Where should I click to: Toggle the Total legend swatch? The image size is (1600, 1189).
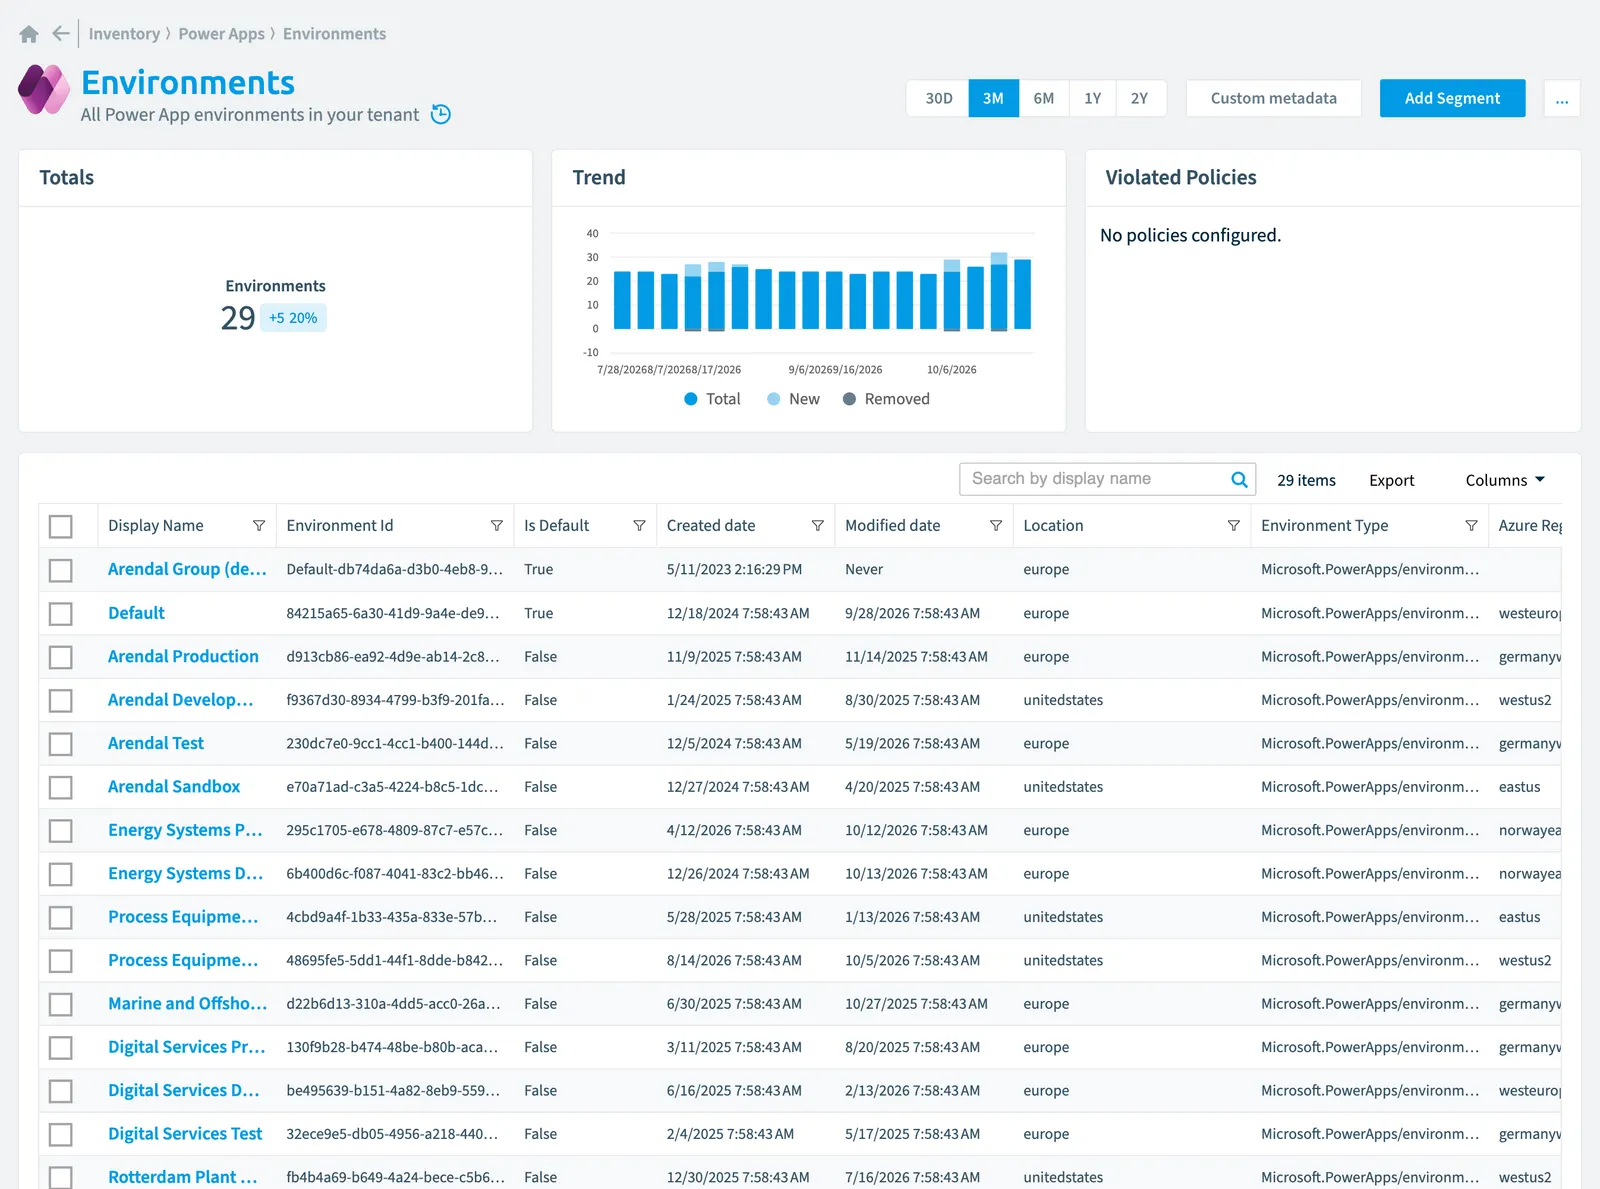coord(690,399)
